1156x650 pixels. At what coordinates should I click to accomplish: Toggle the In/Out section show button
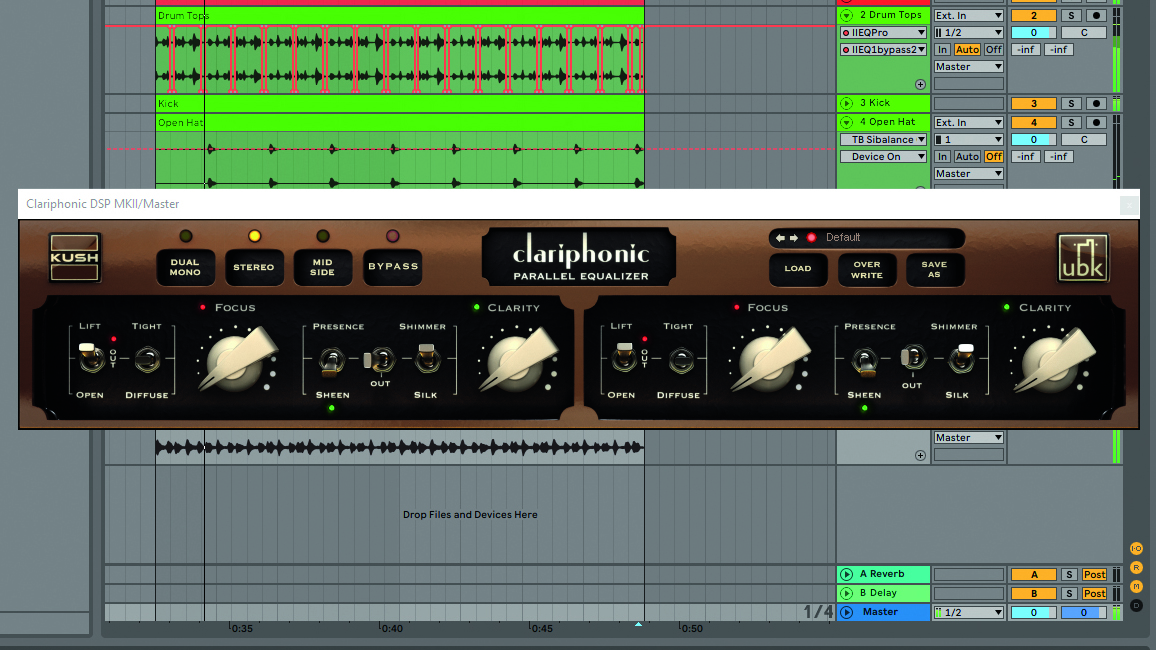point(1136,548)
